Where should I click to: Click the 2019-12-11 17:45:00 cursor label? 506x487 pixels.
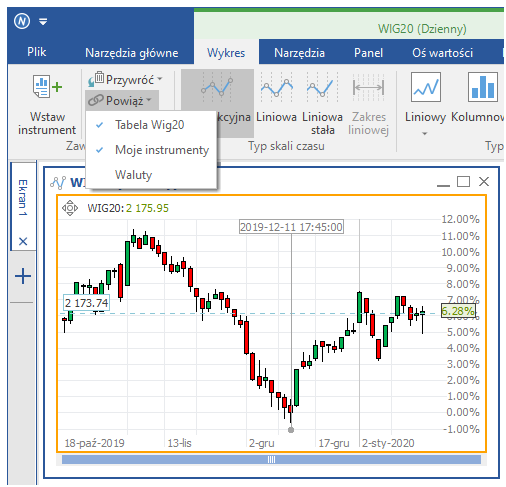[291, 227]
